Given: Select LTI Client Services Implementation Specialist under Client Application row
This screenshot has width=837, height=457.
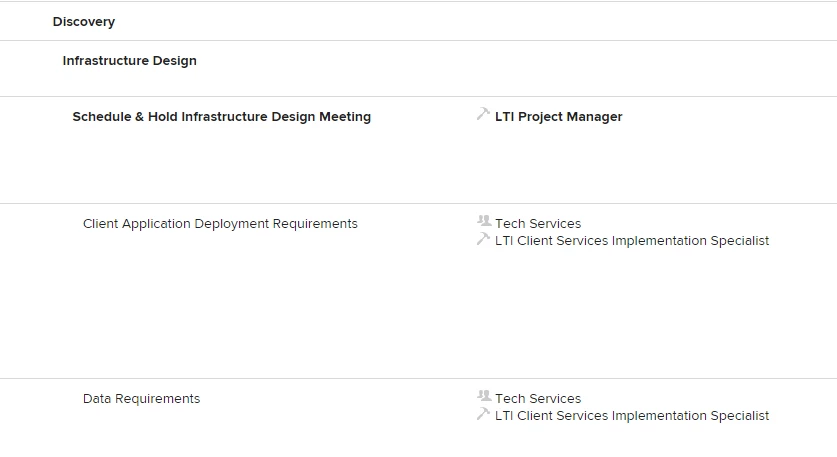Looking at the screenshot, I should pos(631,241).
